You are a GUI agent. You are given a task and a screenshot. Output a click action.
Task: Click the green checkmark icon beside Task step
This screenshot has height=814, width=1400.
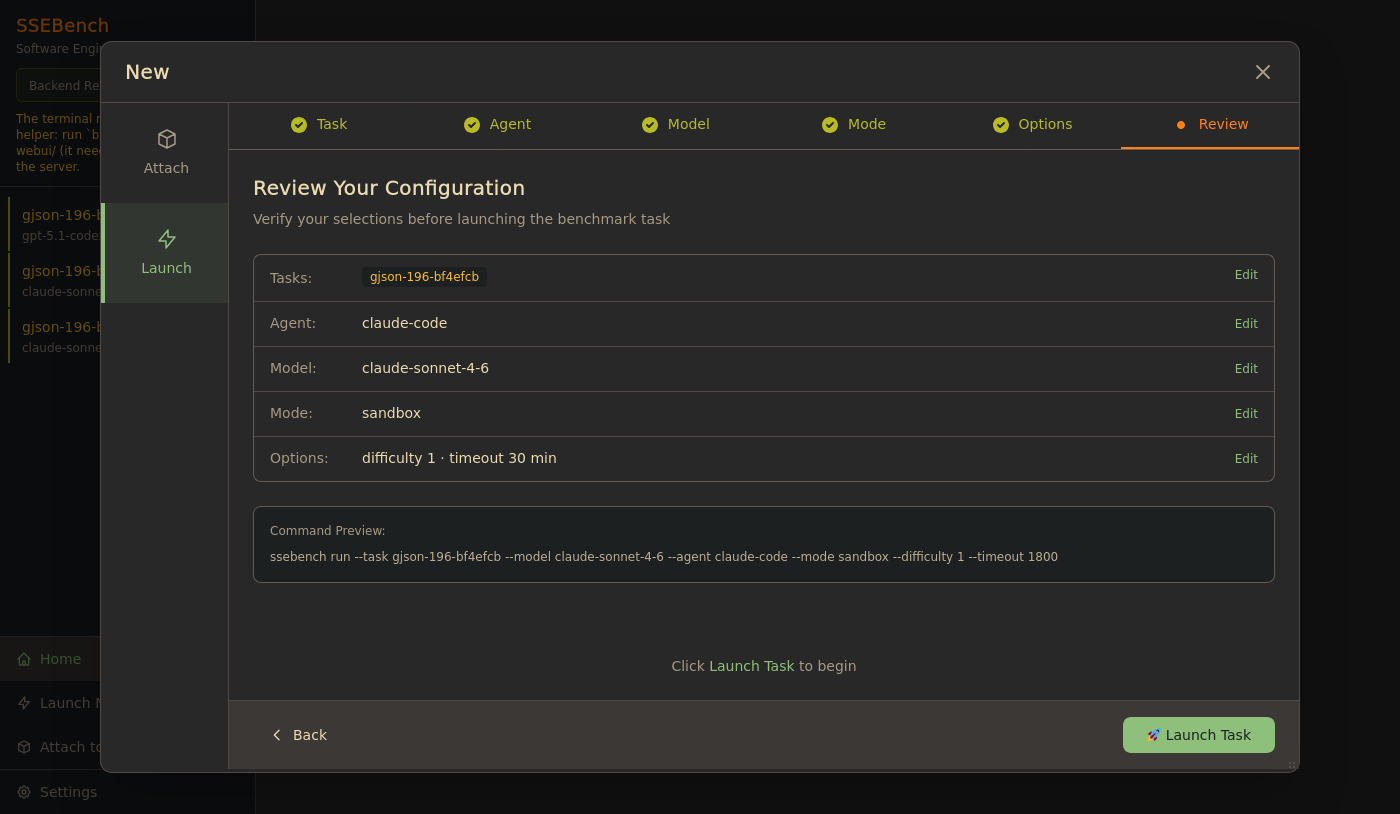299,125
